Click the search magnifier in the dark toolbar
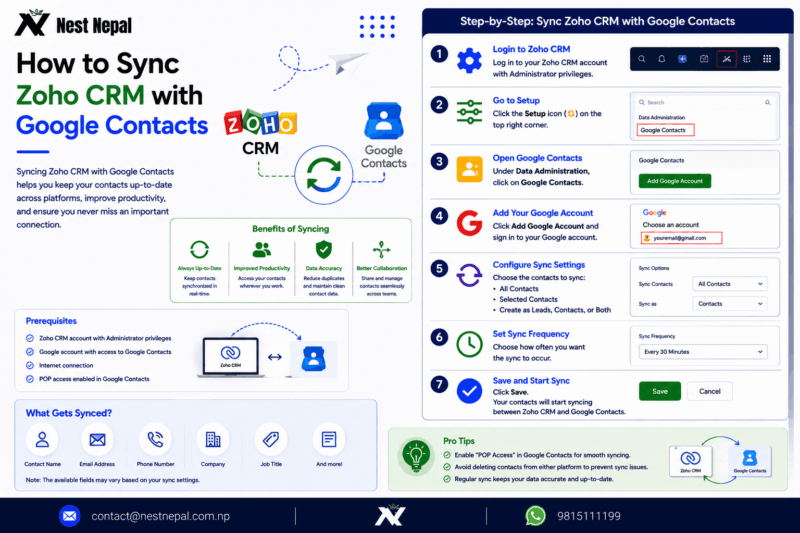Screen dimensions: 800x533 point(642,59)
